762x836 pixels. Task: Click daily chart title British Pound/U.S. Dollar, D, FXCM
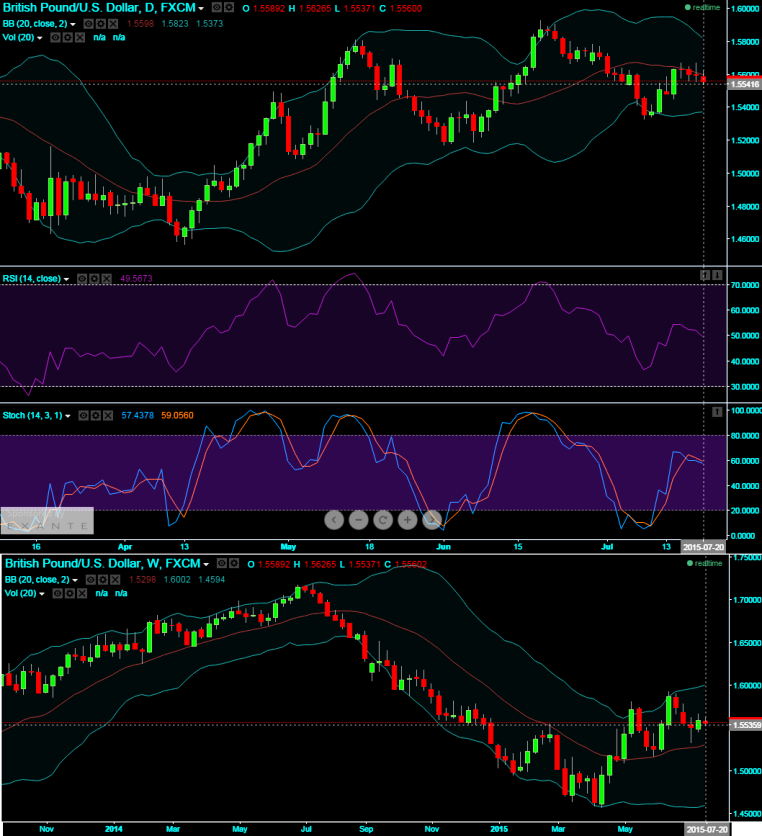[x=99, y=8]
